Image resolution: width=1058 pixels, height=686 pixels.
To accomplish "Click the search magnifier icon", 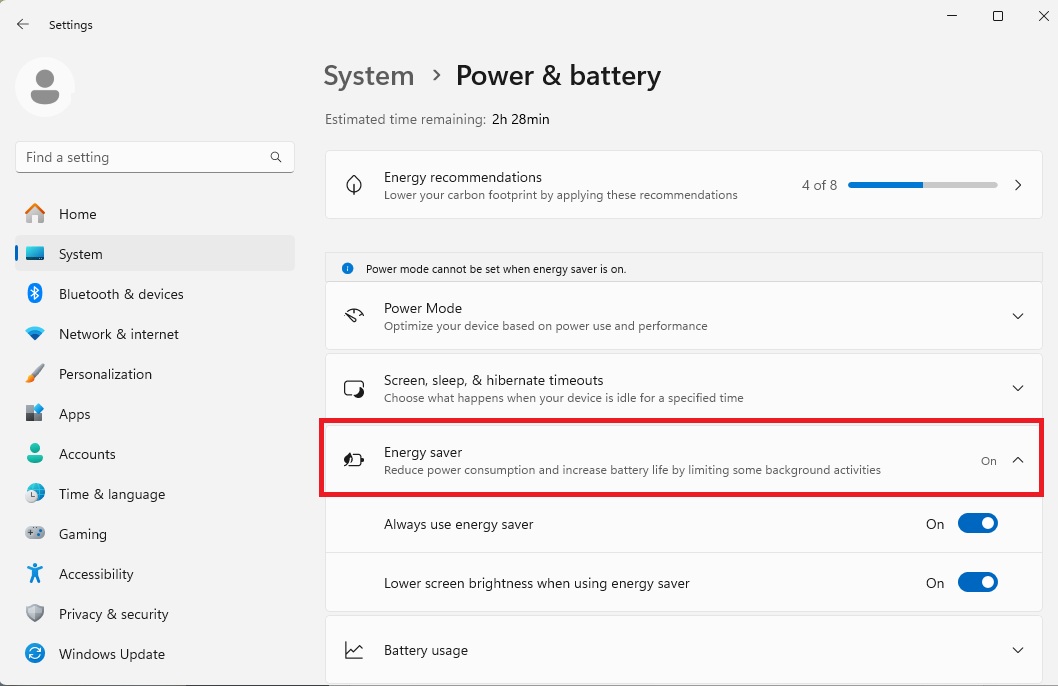I will pos(276,157).
